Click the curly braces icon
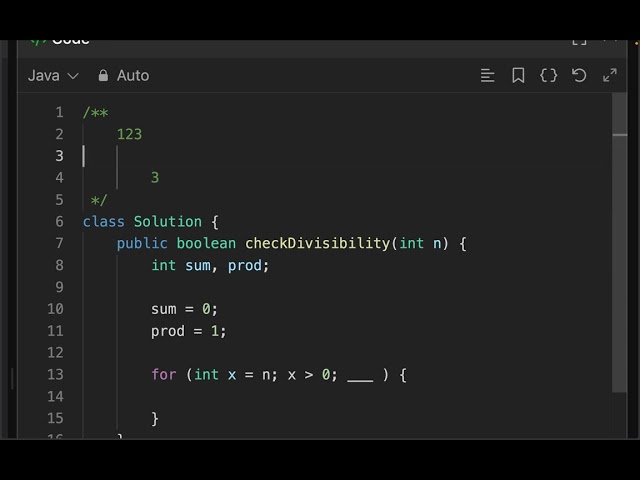 point(549,76)
